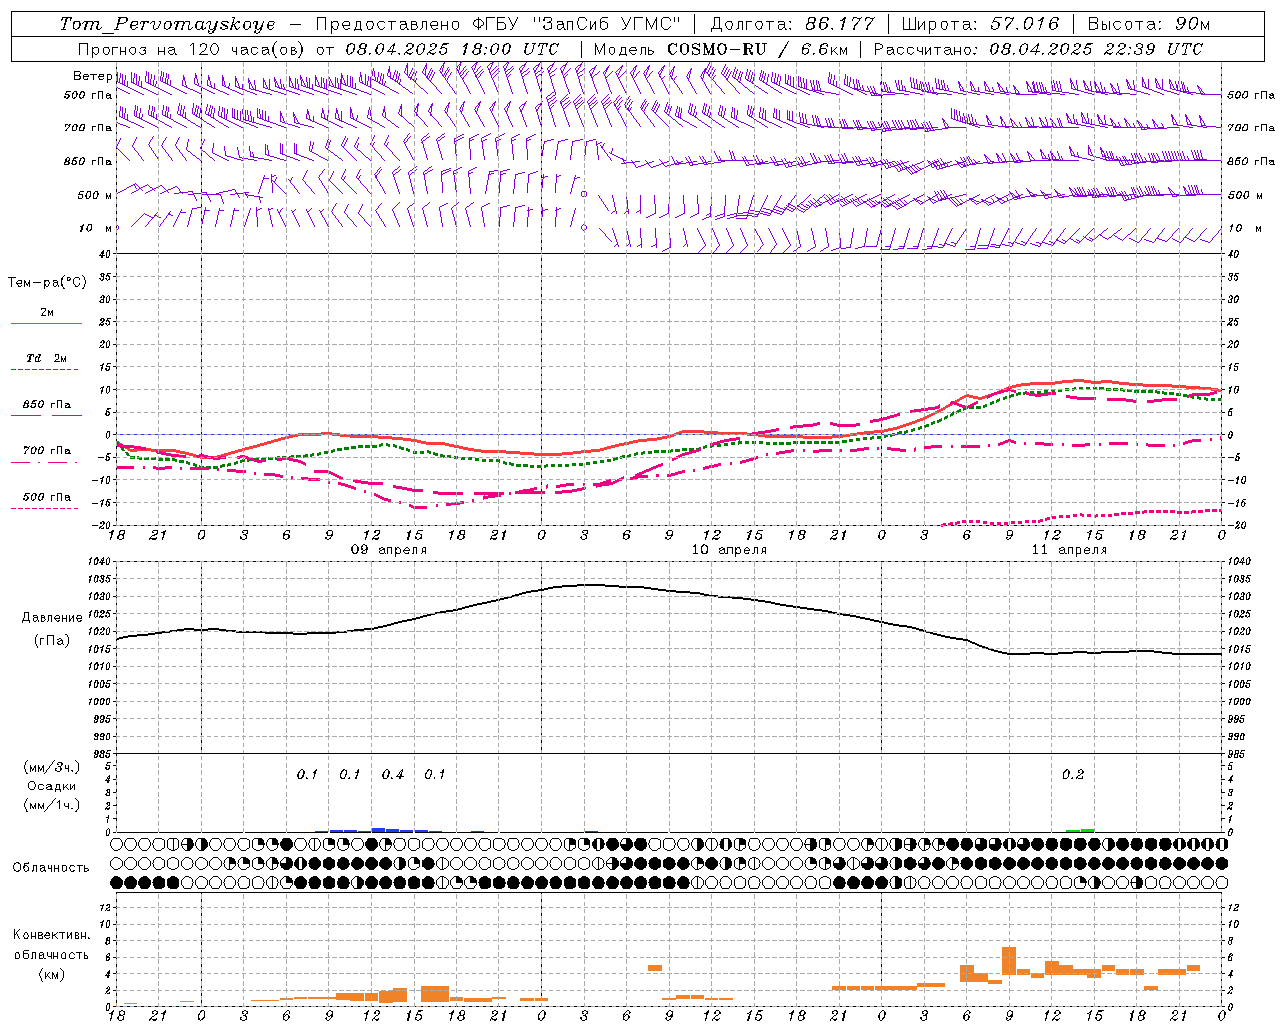Click the Конвективн. convective cloud panel label
Screen dimensions: 1280x1024
51,935
